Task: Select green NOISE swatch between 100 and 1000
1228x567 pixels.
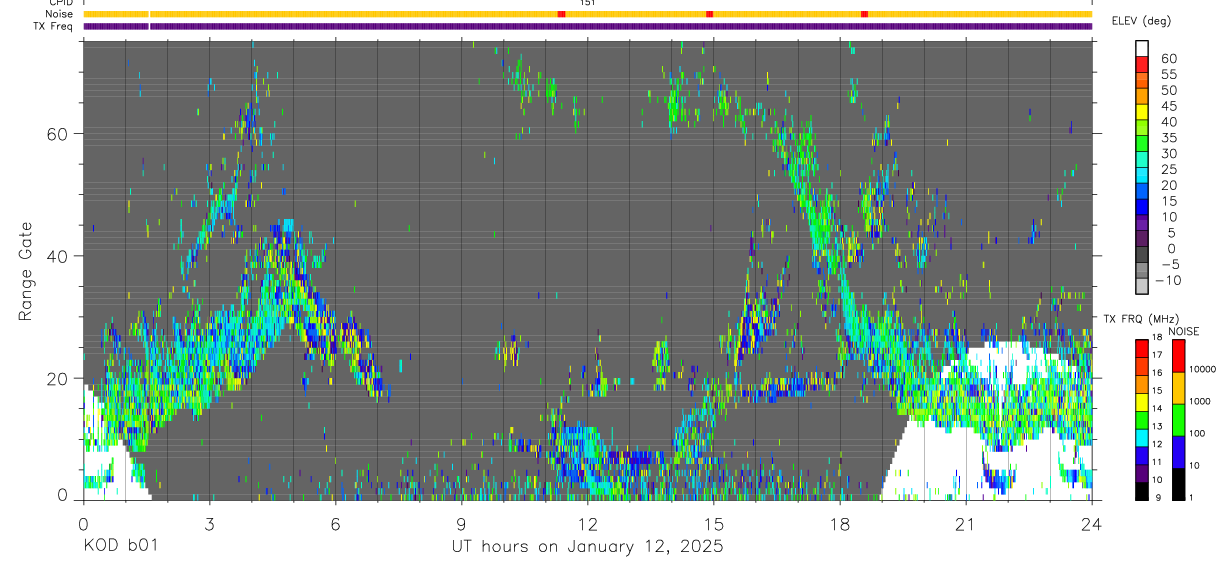Action: click(1177, 420)
